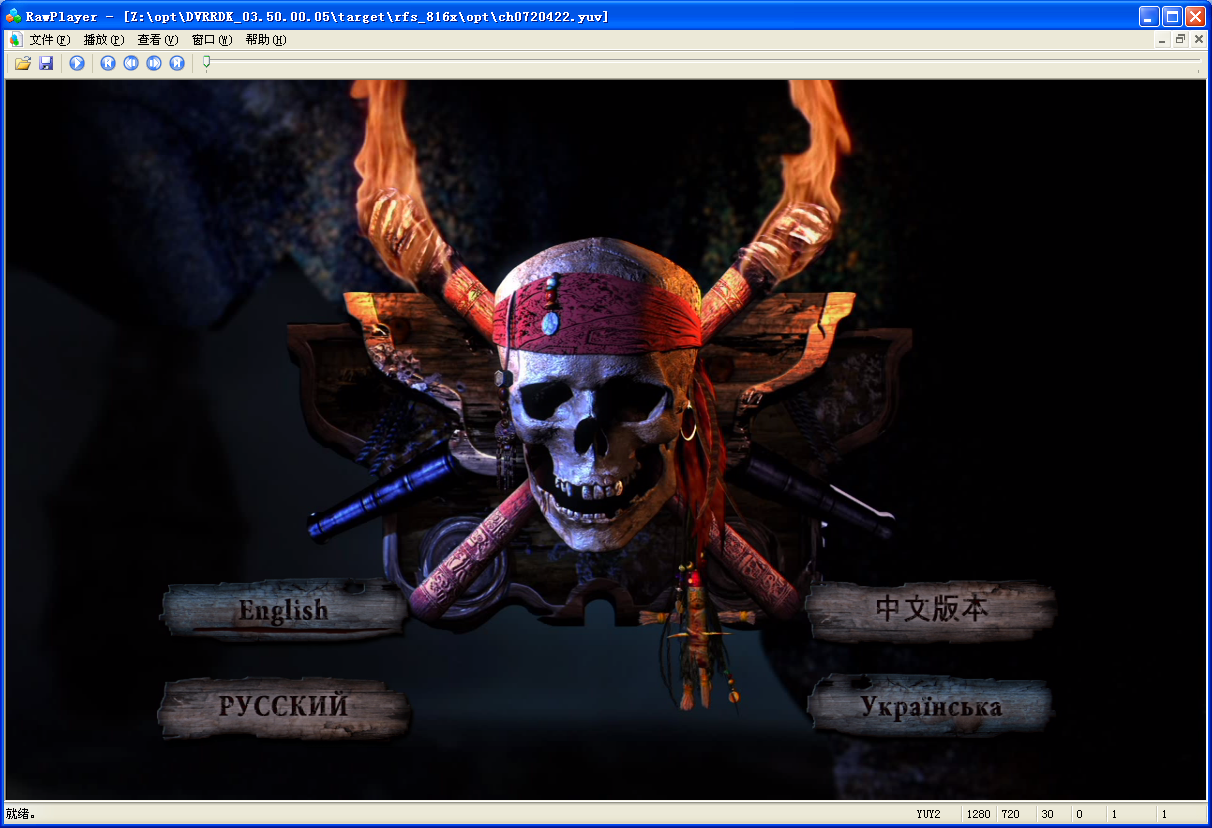Open the 窗口(W) menu
This screenshot has height=828, width=1212.
(x=212, y=40)
